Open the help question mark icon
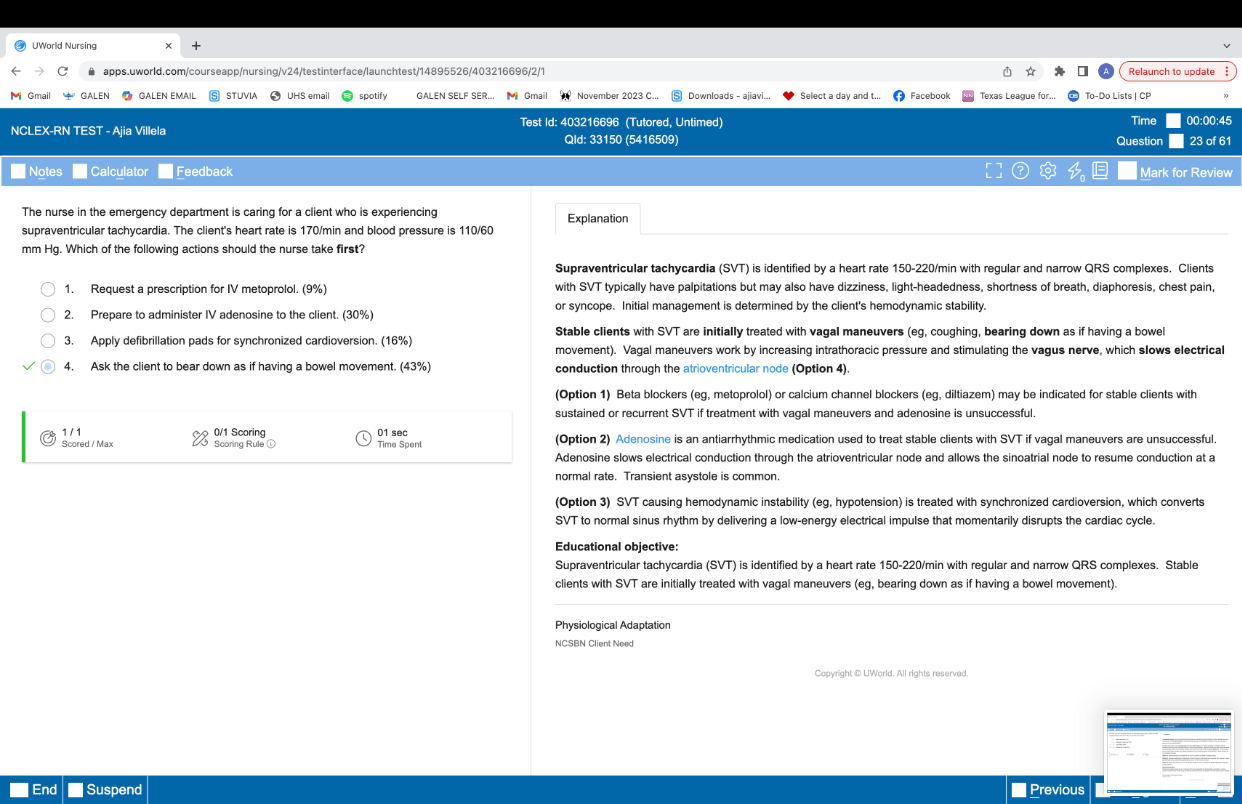The width and height of the screenshot is (1242, 804). point(1020,171)
